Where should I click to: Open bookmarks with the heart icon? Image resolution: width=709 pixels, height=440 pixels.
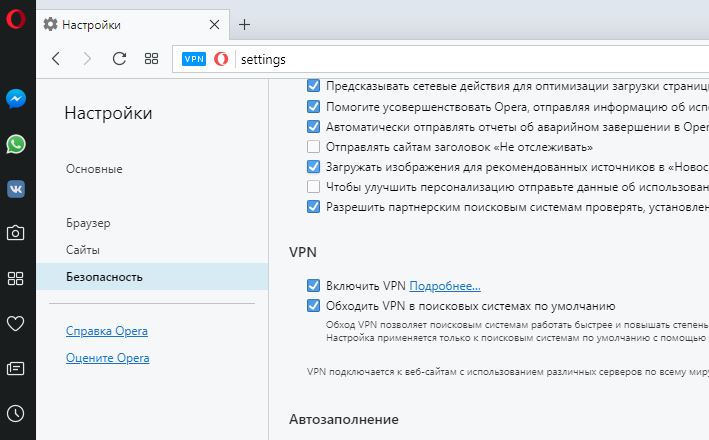[x=15, y=323]
